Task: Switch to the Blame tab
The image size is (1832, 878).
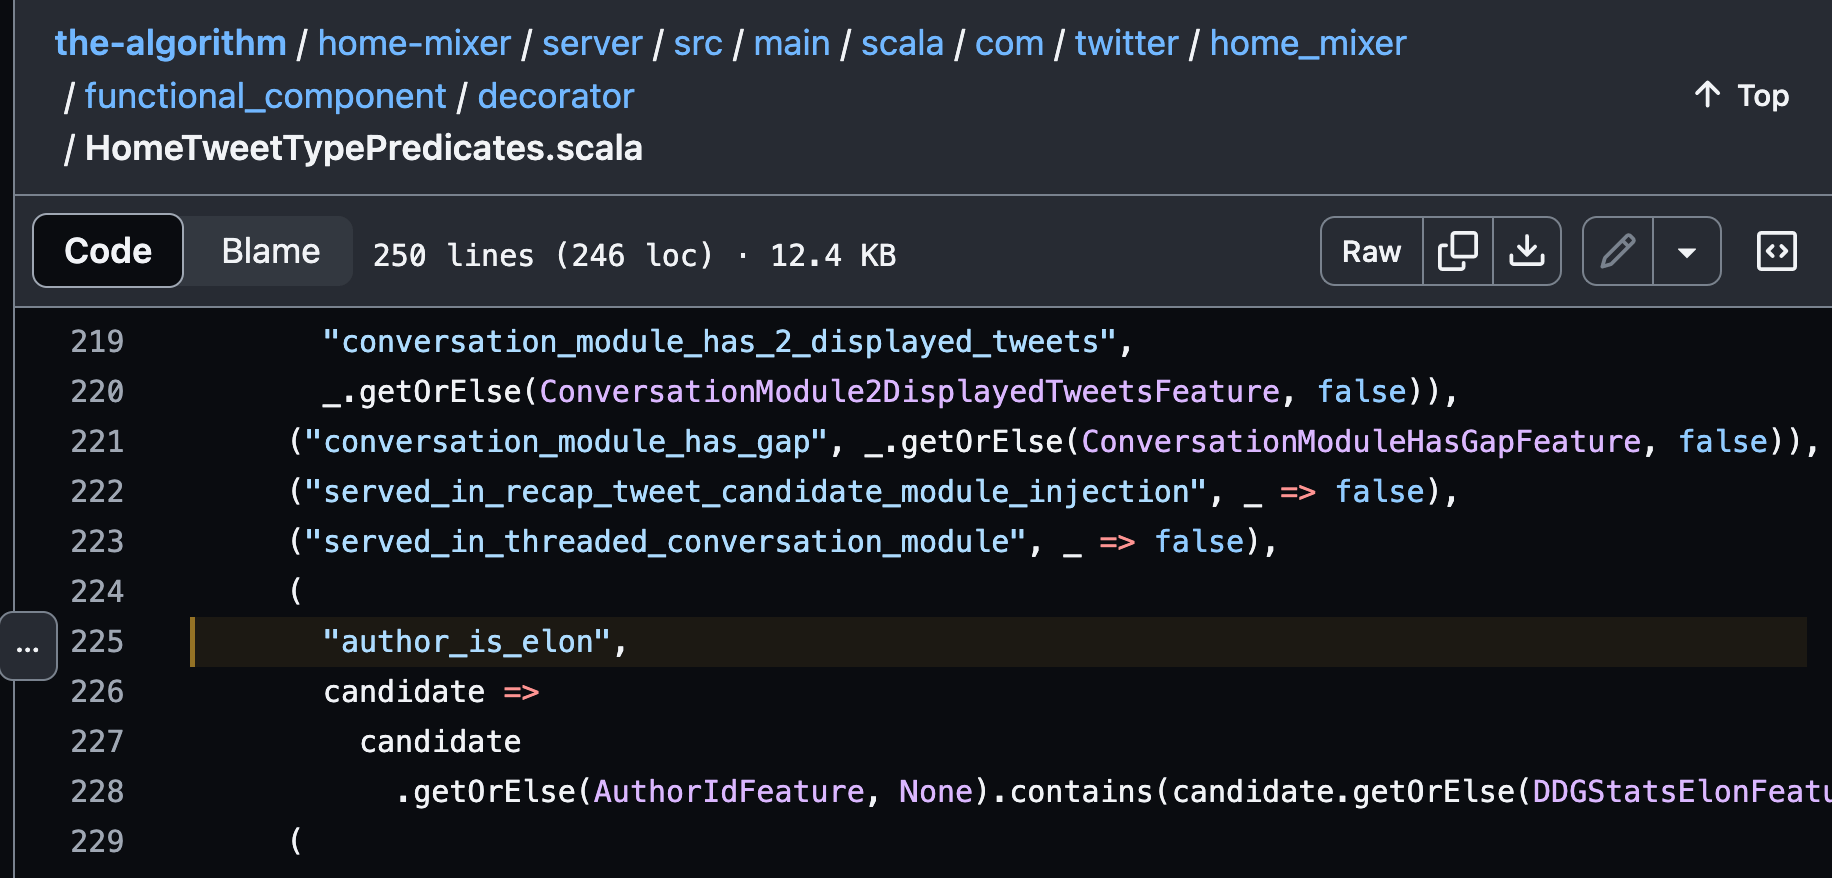Action: (267, 251)
